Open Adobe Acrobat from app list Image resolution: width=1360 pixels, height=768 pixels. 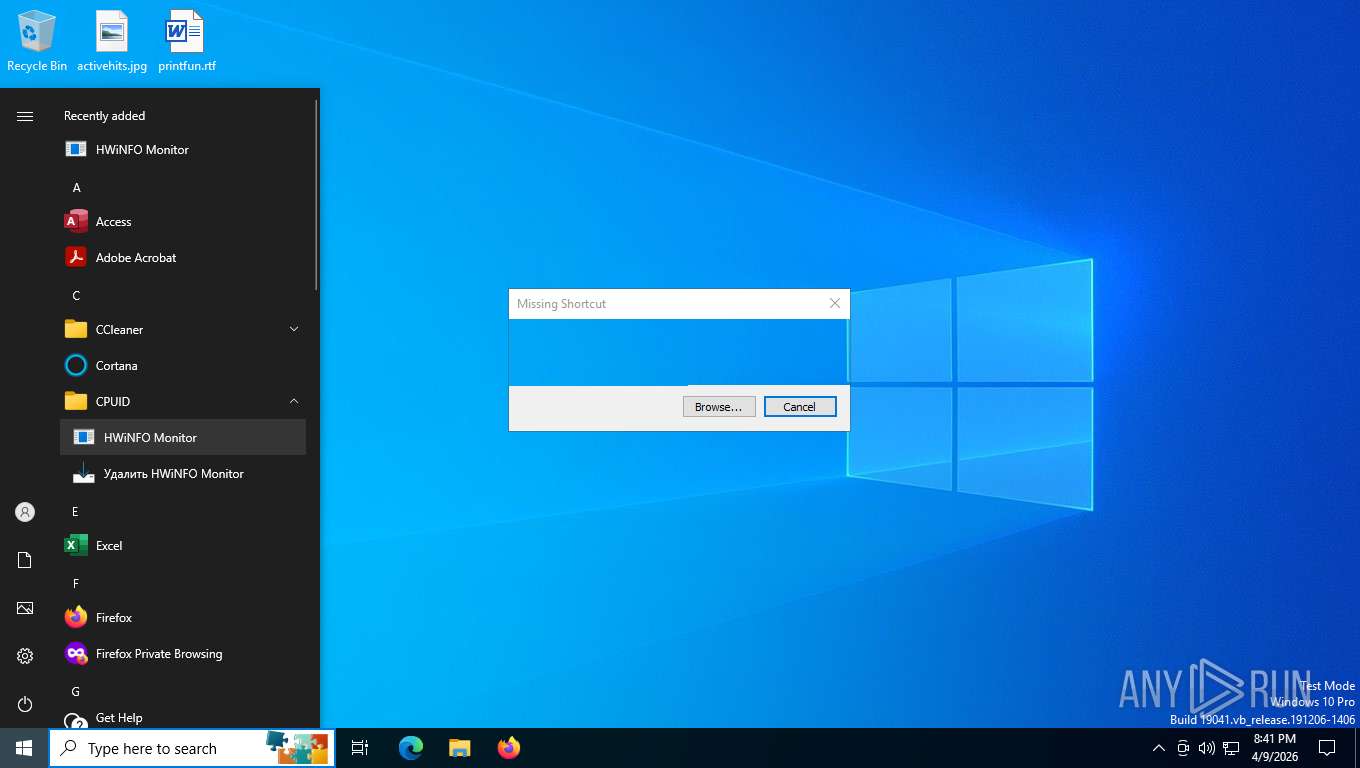[x=183, y=257]
